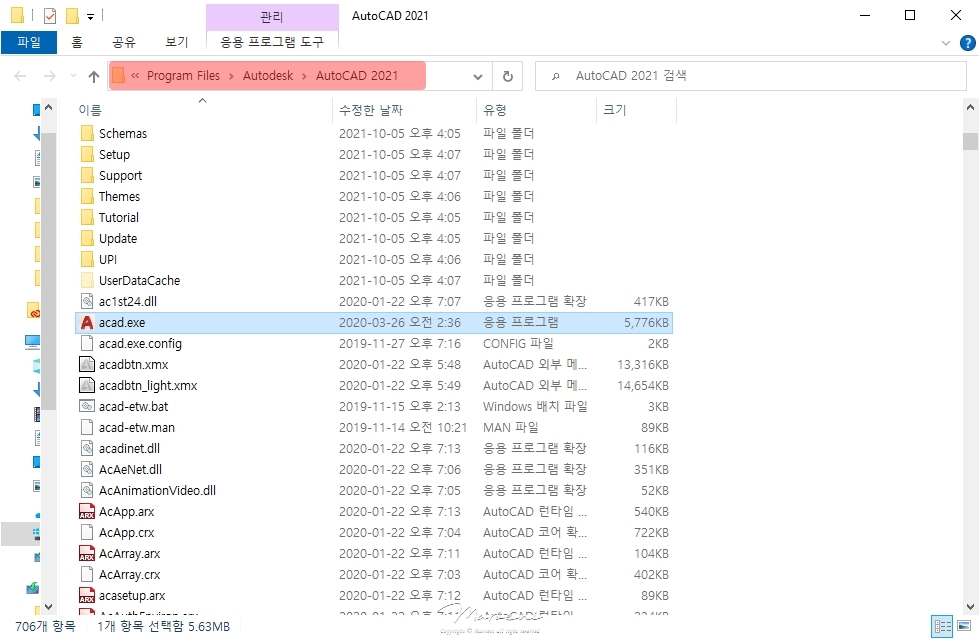Click the AcArray.arx ARX icon

tap(88, 553)
